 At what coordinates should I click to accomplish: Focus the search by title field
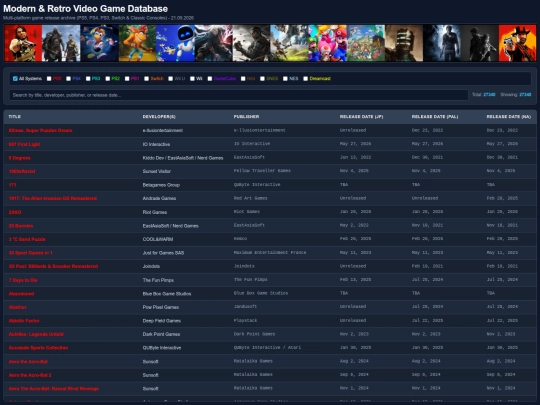pyautogui.click(x=238, y=95)
